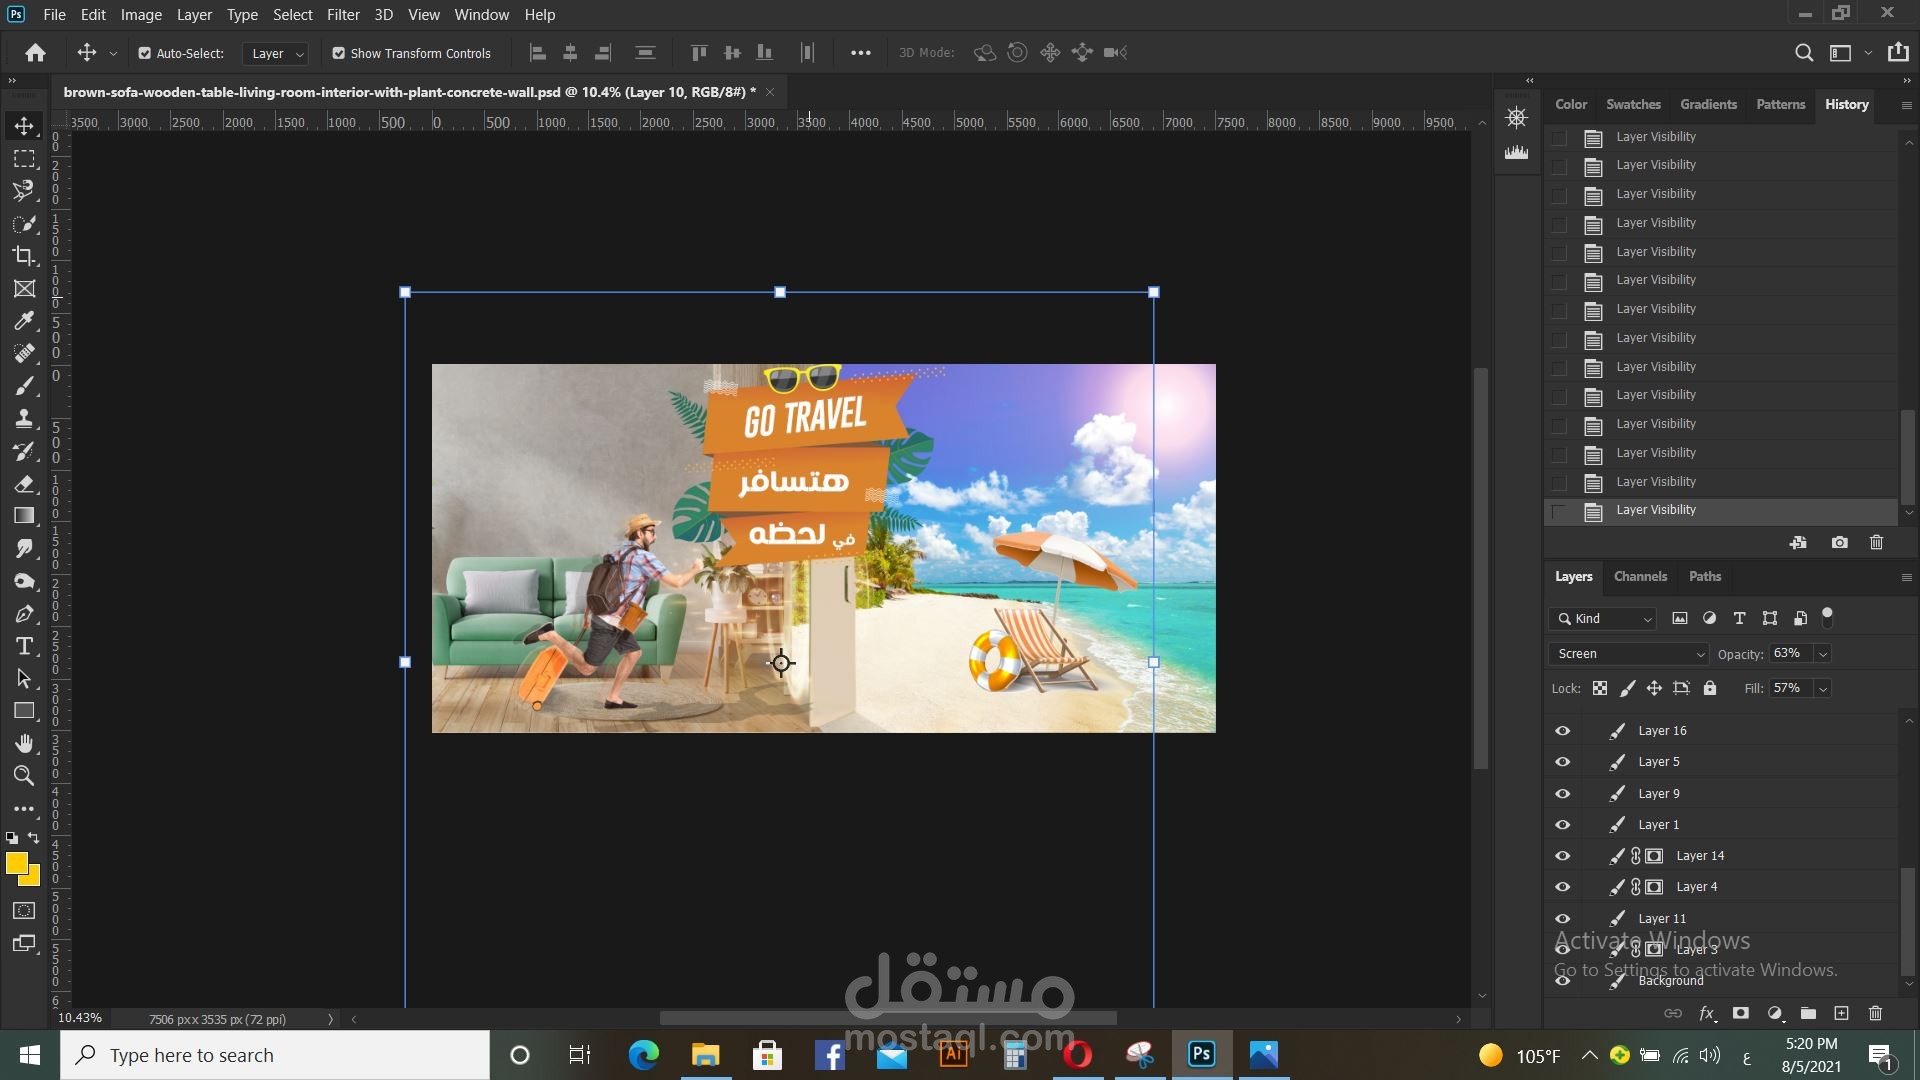Toggle visibility of Layer 9
Viewport: 1920px width, 1080px height.
point(1562,794)
